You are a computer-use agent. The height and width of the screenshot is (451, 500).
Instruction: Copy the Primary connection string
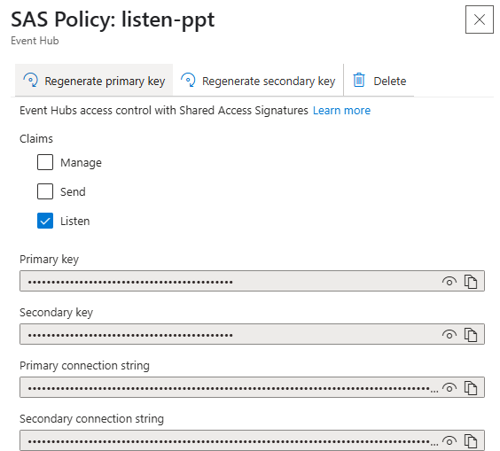[471, 388]
